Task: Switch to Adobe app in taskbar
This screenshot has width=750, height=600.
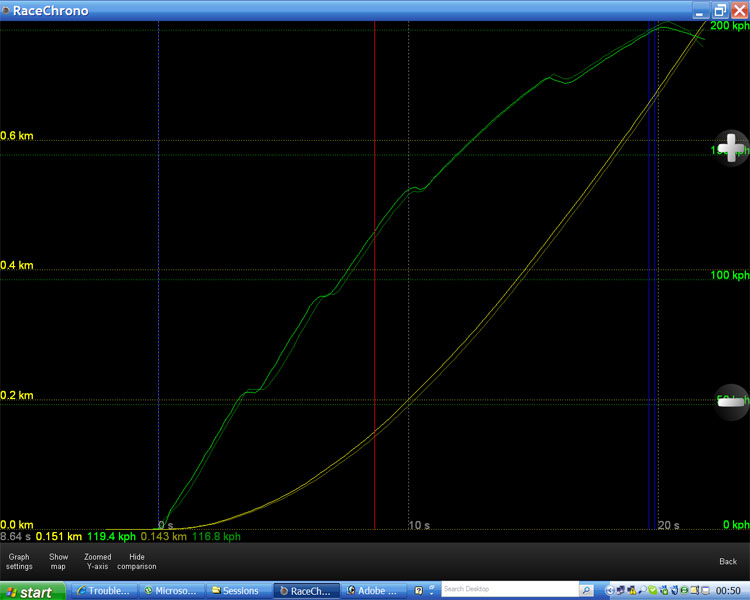Action: [372, 591]
